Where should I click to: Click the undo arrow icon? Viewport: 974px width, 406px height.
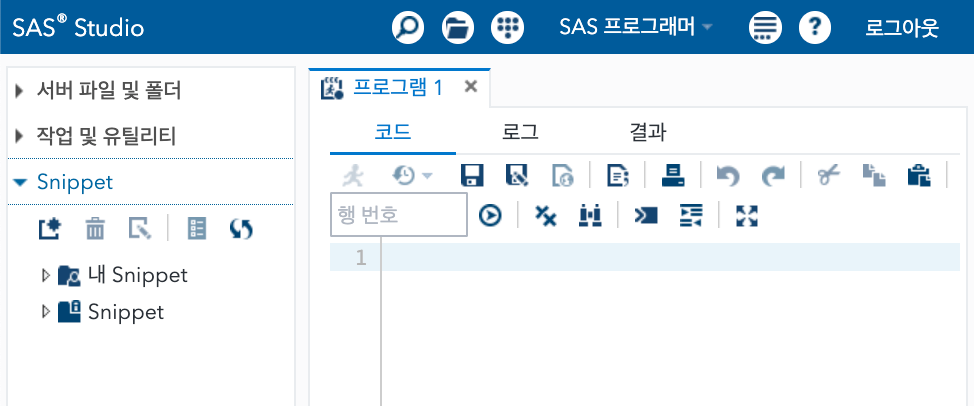coord(727,176)
